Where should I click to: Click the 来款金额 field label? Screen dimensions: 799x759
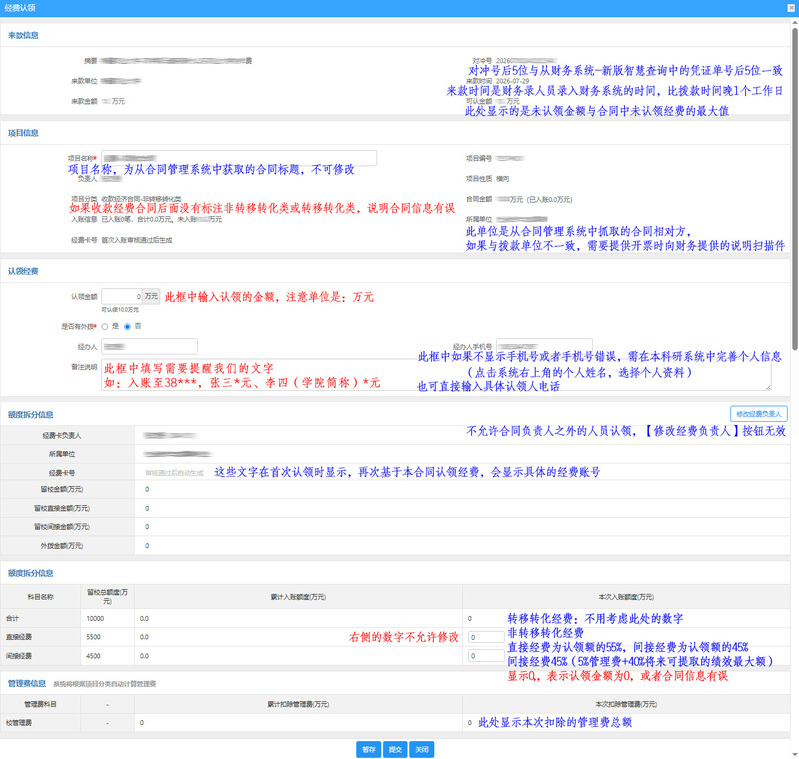pyautogui.click(x=84, y=101)
